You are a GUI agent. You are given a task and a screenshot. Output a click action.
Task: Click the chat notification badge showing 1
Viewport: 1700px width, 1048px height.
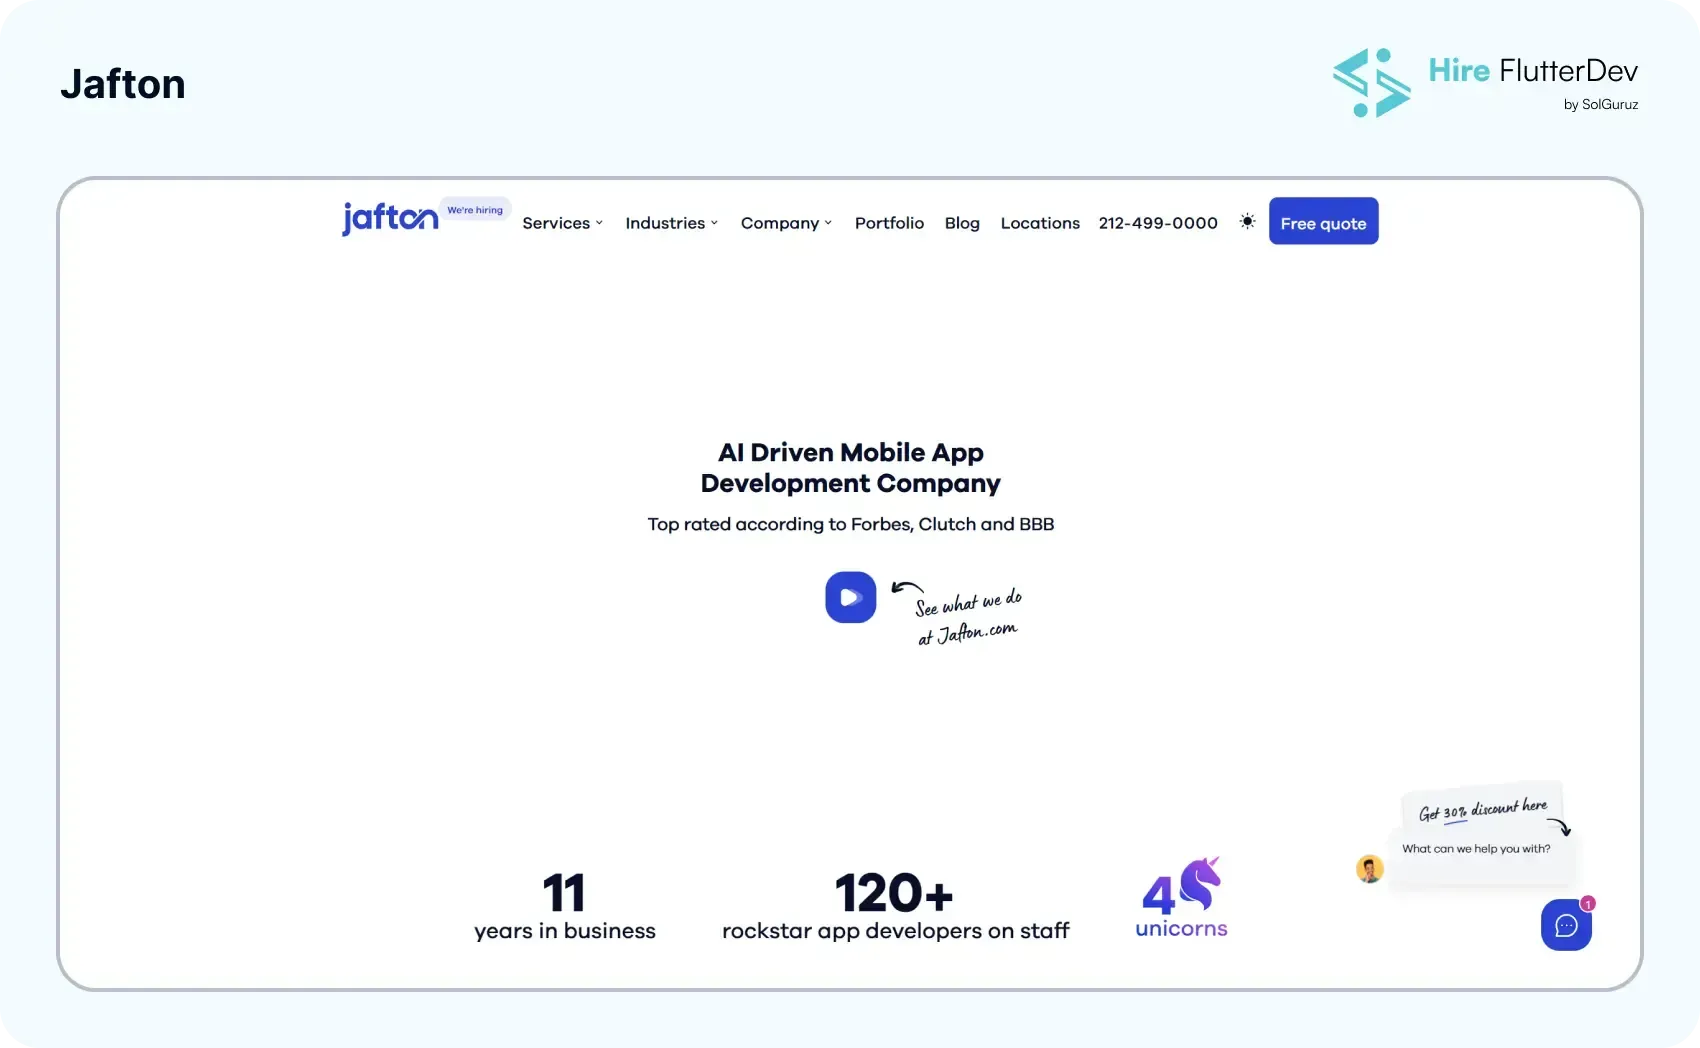click(x=1588, y=903)
